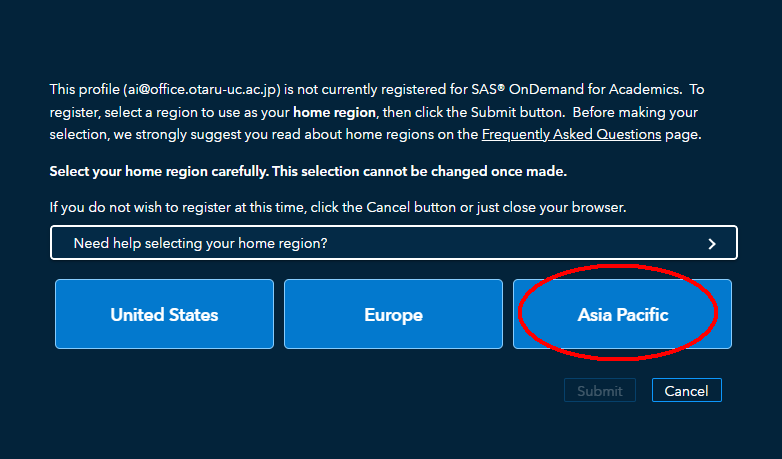Click the circled Asia Pacific option
Image resolution: width=782 pixels, height=459 pixels.
622,314
